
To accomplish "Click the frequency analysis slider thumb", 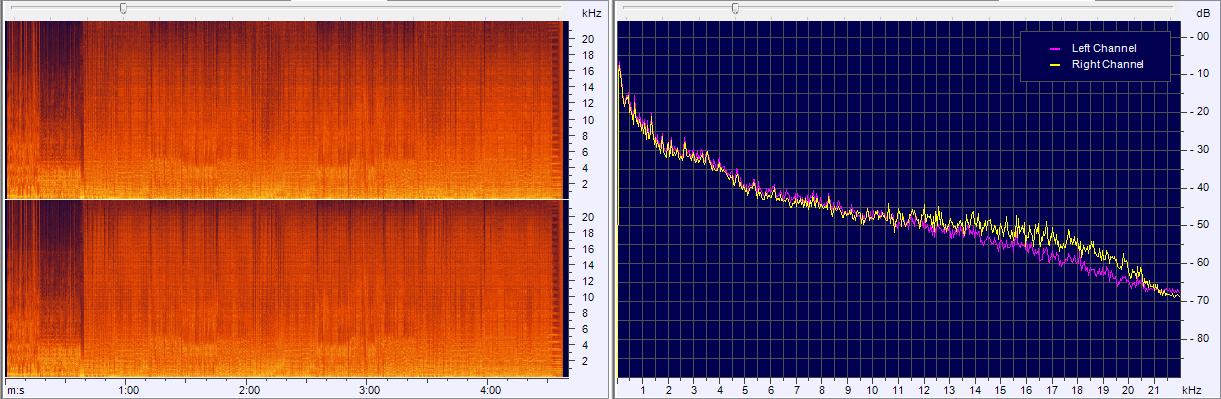I will (x=735, y=8).
